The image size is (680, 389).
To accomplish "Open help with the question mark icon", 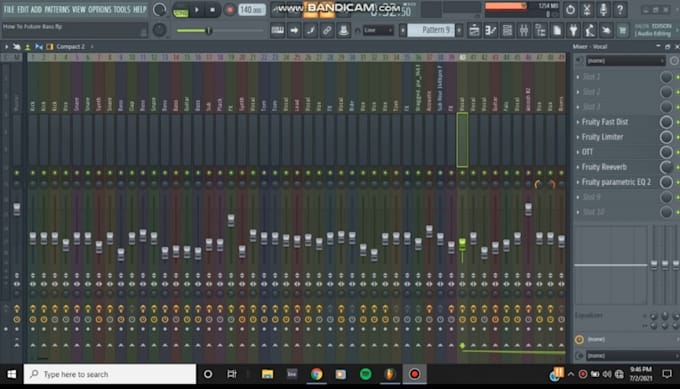I will point(620,9).
